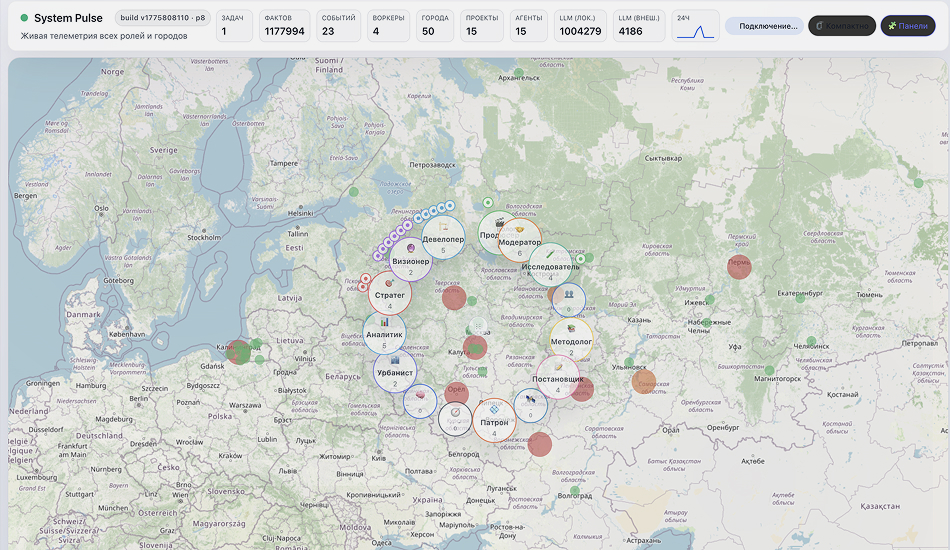Click the black compass node near Курск
Viewport: 950px width, 550px height.
click(455, 417)
